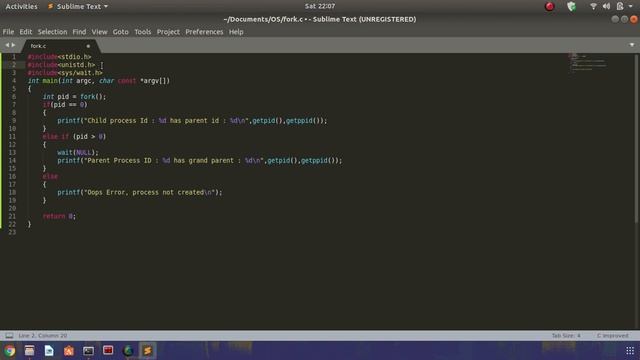Place cursor on '#include<sys/wait.h>' line
Image resolution: width=640 pixels, height=360 pixels.
[x=65, y=73]
